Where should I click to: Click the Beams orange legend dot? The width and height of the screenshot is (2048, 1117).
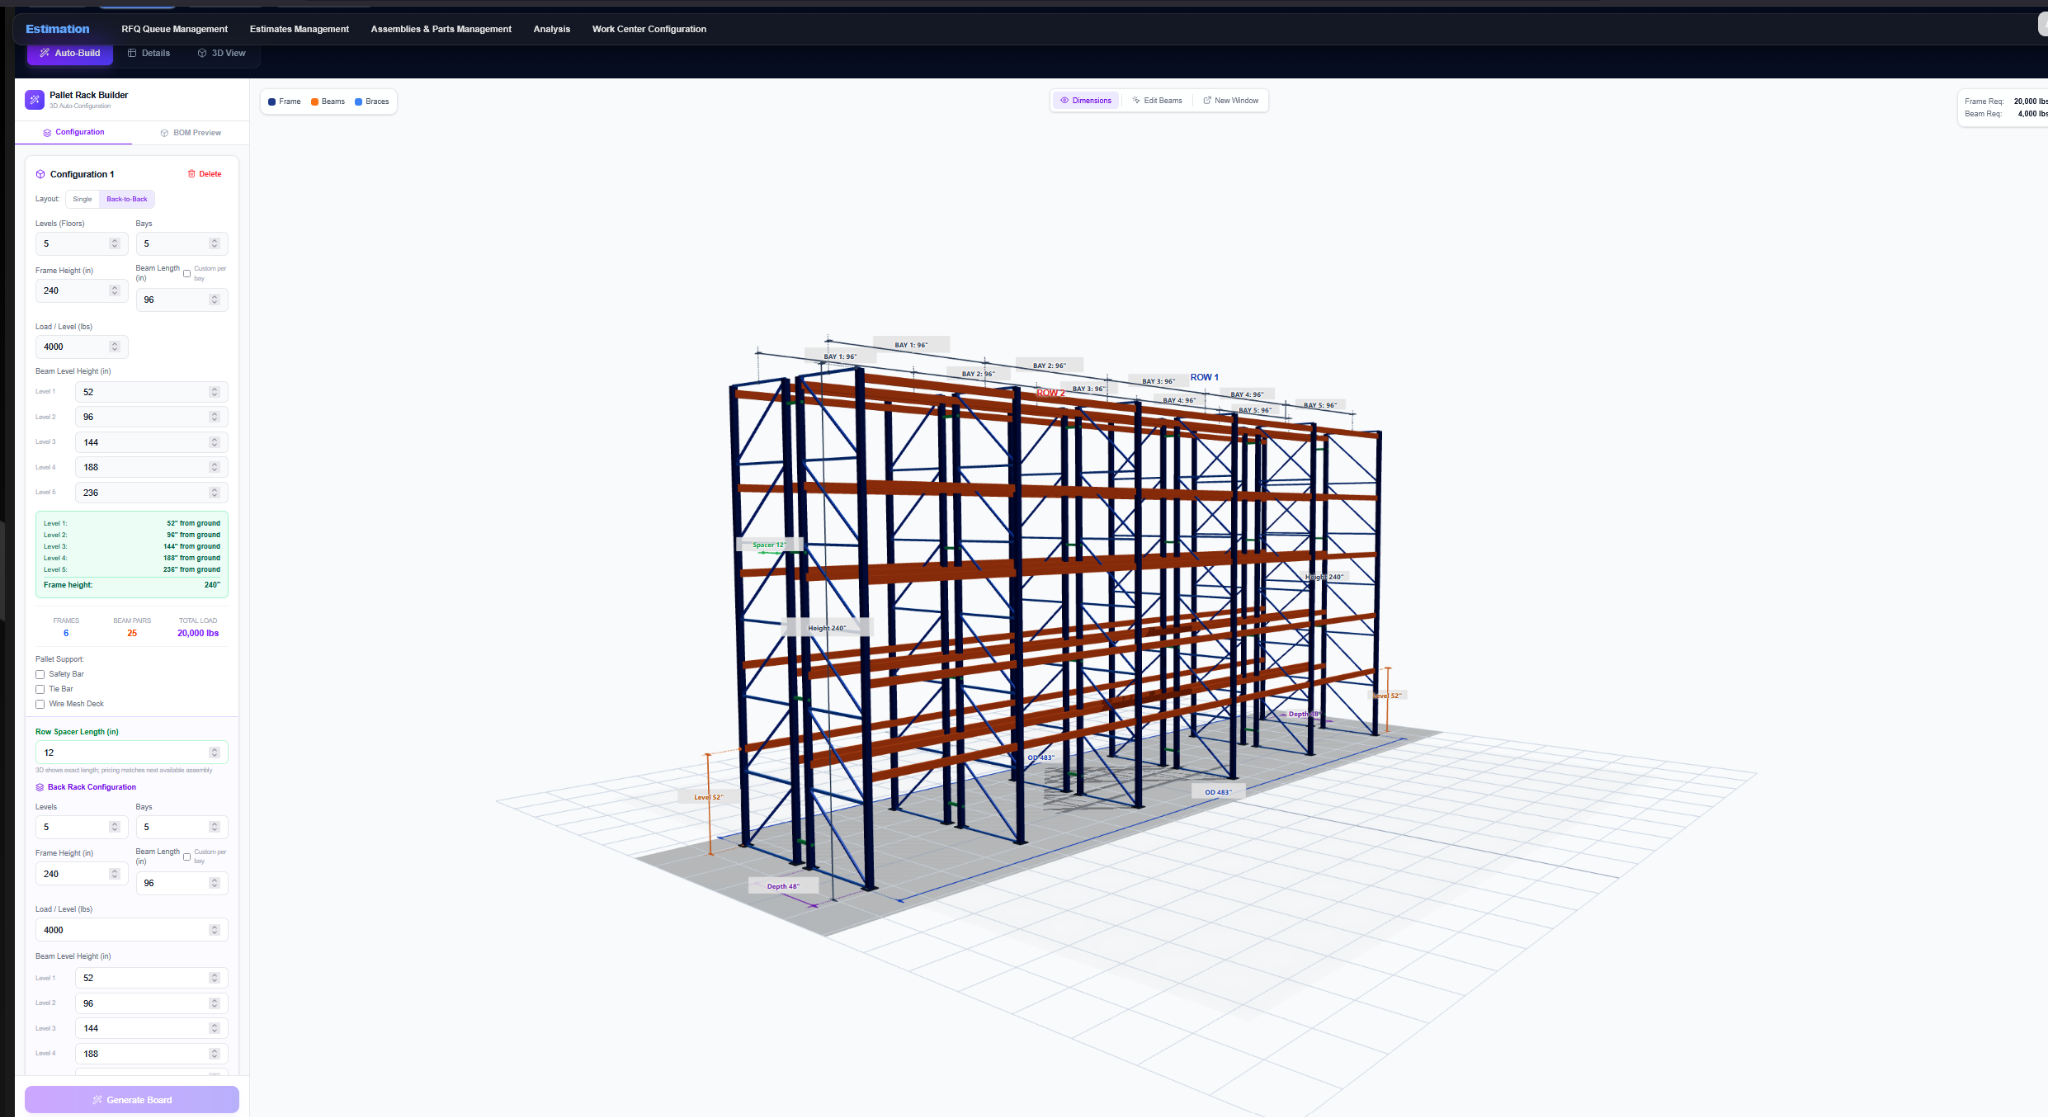click(315, 102)
